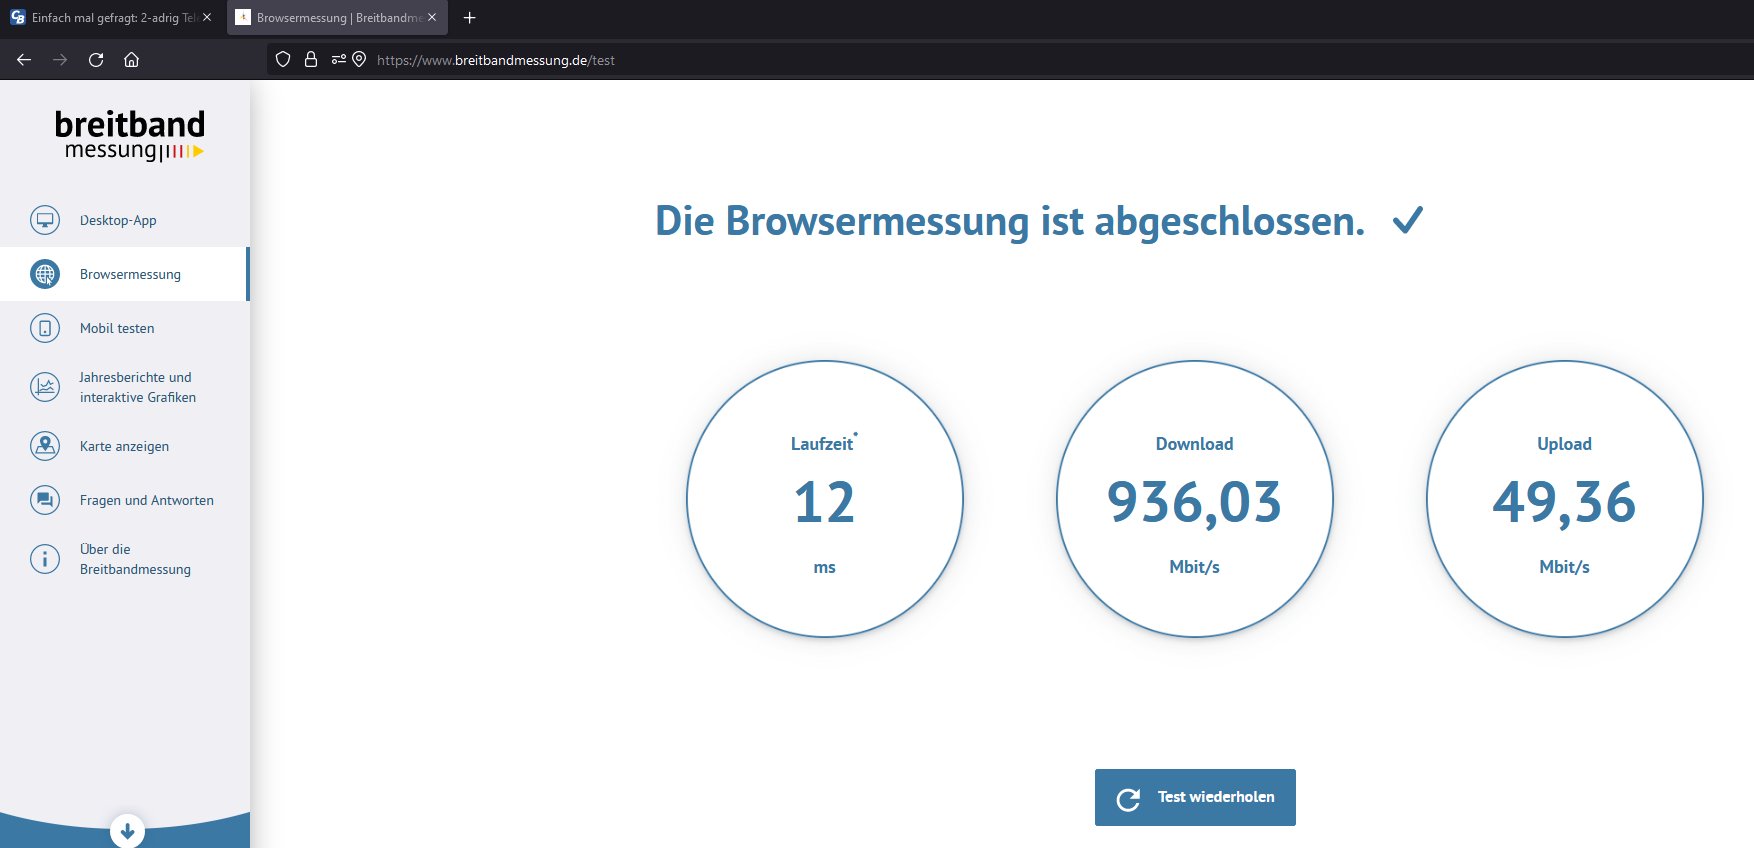Viewport: 1754px width, 848px height.
Task: Click the Desktop-App monitor icon
Action: [x=45, y=220]
